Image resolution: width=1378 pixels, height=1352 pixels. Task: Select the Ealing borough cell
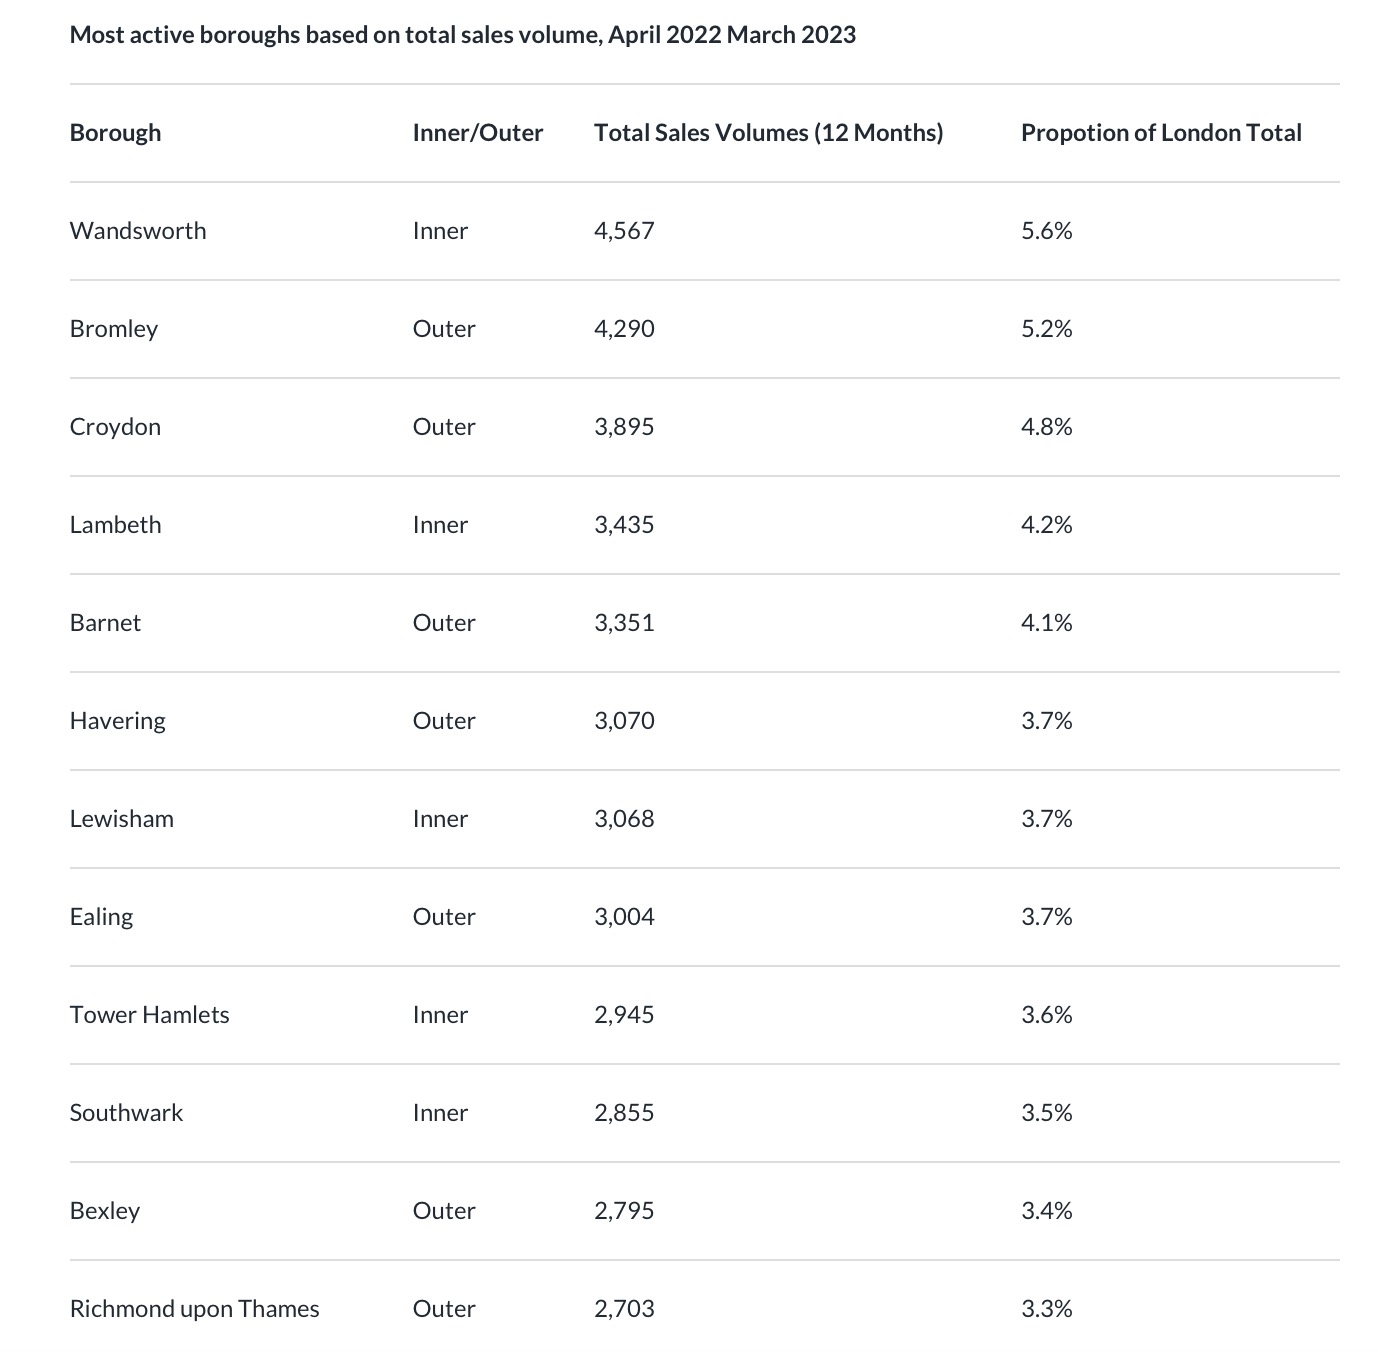[x=101, y=917]
